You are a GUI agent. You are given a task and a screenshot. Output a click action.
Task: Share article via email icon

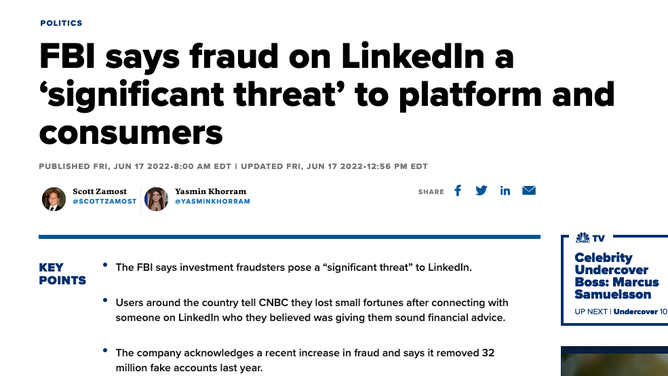coord(529,190)
